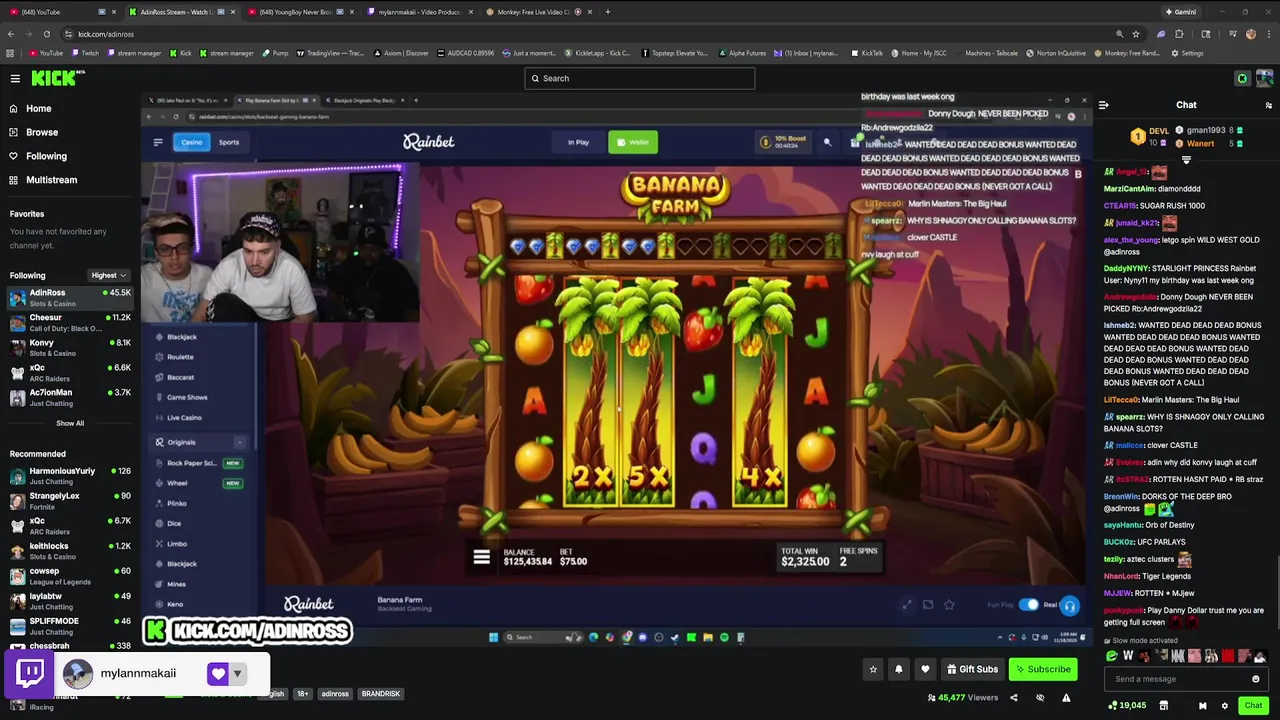Open the Following page
The height and width of the screenshot is (720, 1280).
pyautogui.click(x=46, y=156)
